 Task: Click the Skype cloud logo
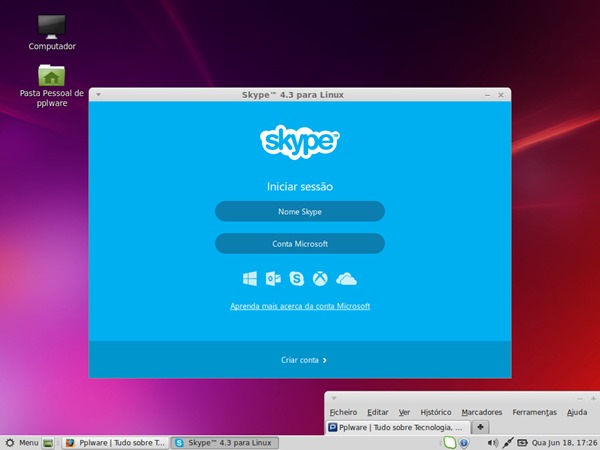pyautogui.click(x=300, y=141)
